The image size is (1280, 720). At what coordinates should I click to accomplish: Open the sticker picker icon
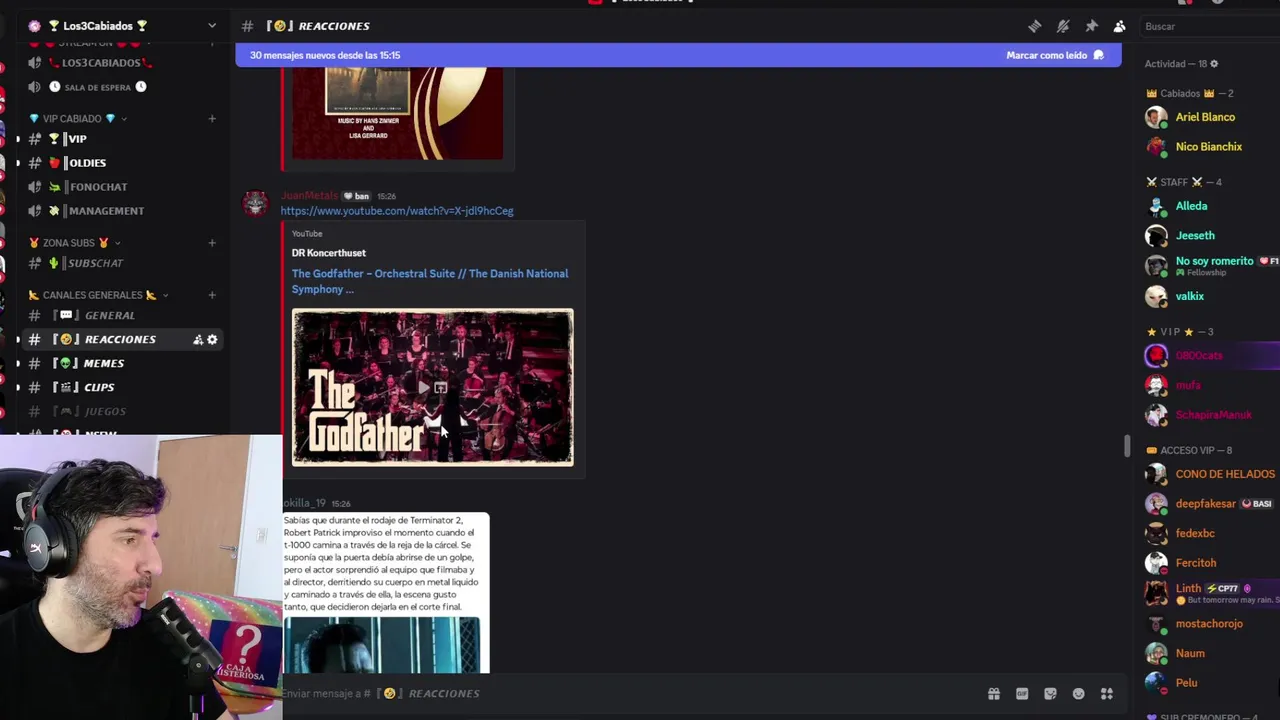pos(1050,694)
